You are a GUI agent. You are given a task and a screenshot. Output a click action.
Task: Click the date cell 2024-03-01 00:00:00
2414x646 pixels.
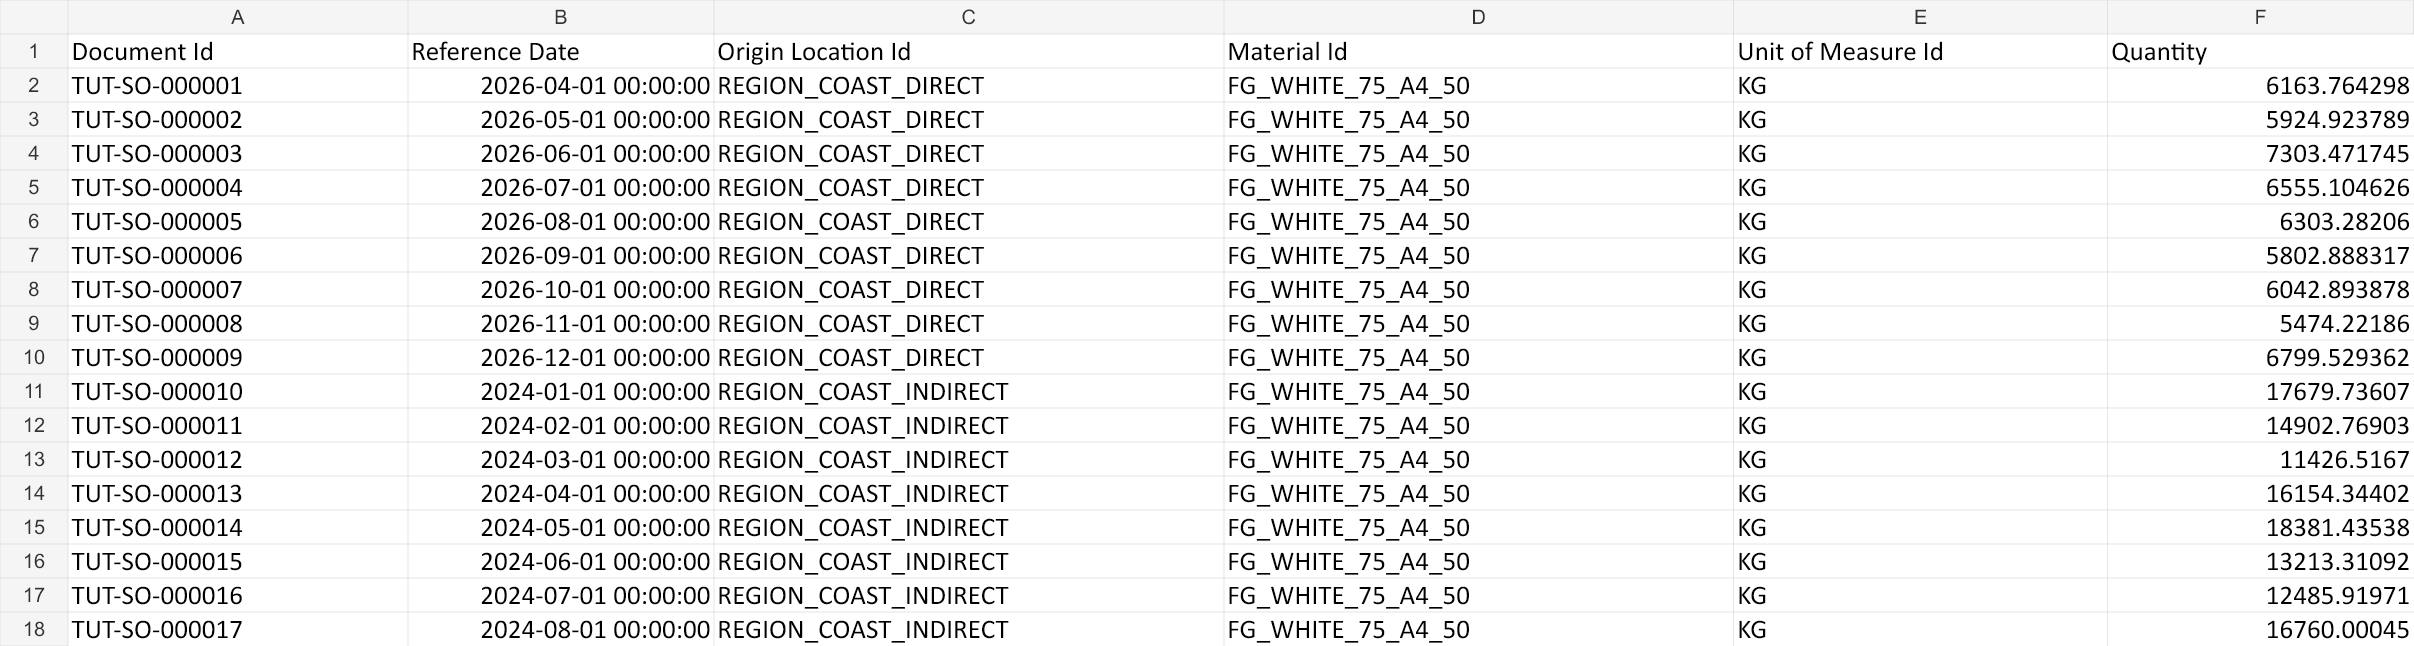coord(560,459)
